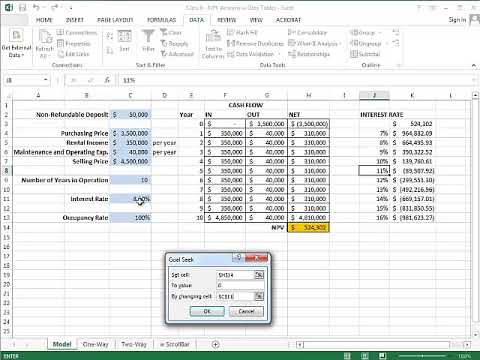Open Properties in Connections group
480x360 pixels.
click(x=74, y=43)
